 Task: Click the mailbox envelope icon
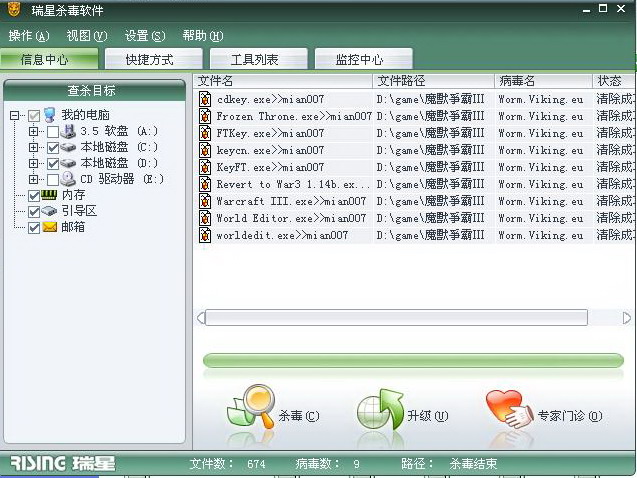[x=50, y=227]
